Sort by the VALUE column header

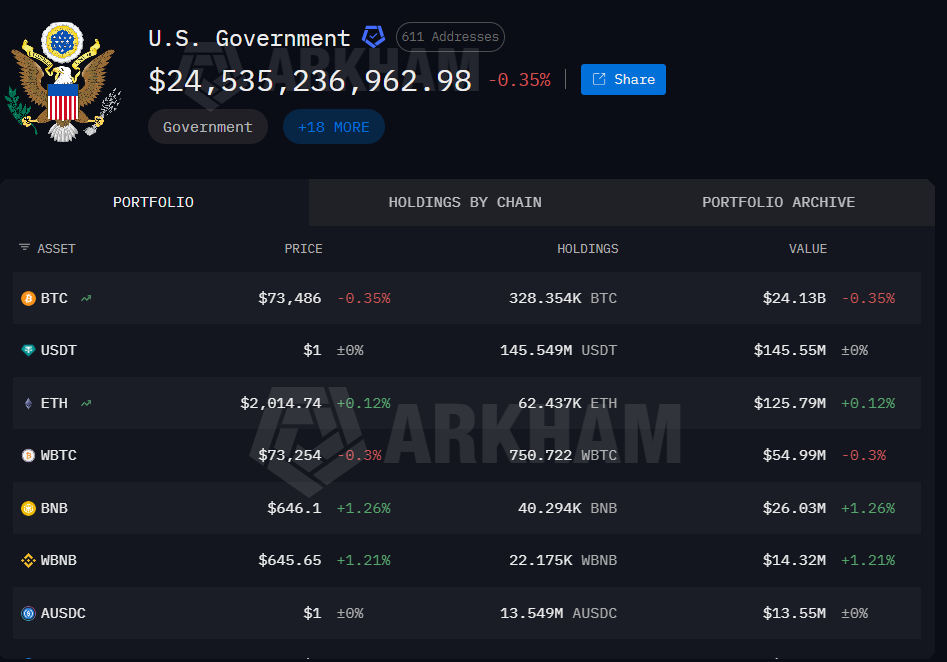[x=808, y=249]
